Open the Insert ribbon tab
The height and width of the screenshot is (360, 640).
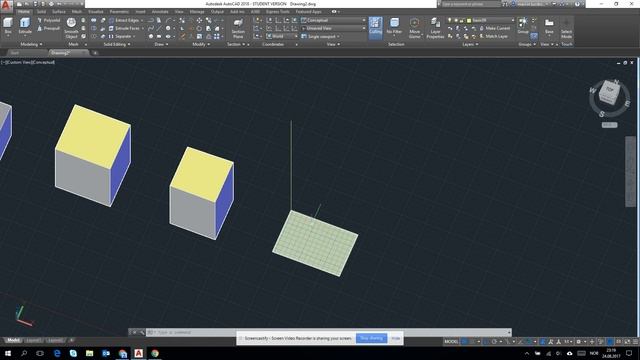tap(140, 12)
